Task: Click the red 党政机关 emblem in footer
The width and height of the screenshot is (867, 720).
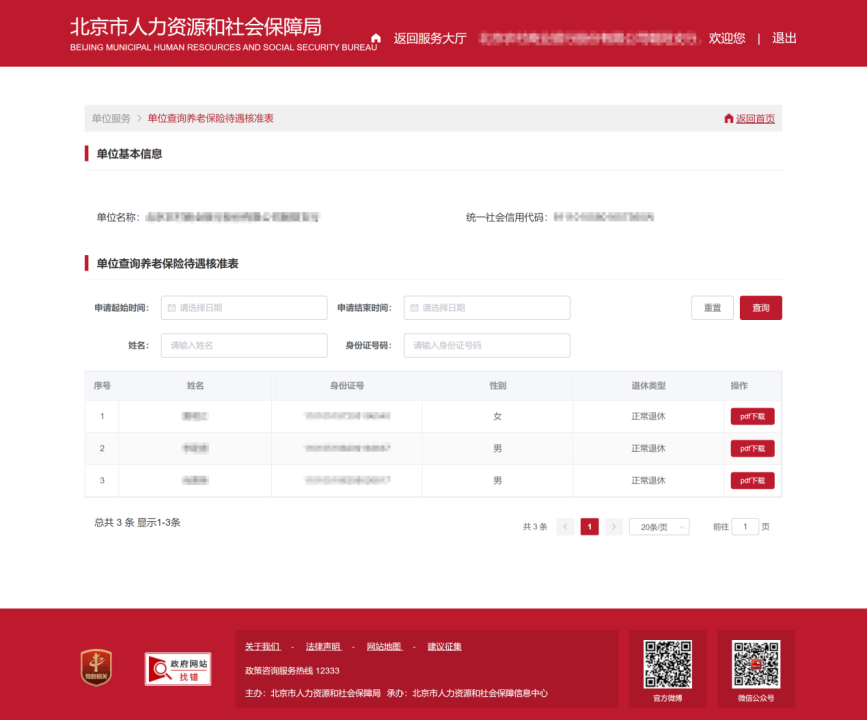Action: click(x=96, y=667)
